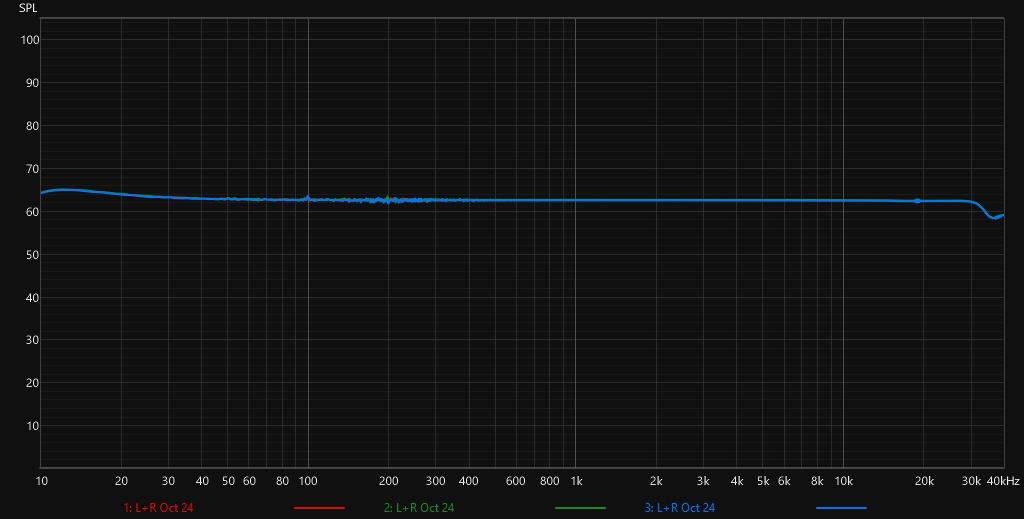Click the blue trace line sample in legend
Screen dimensions: 1024x519
point(841,507)
